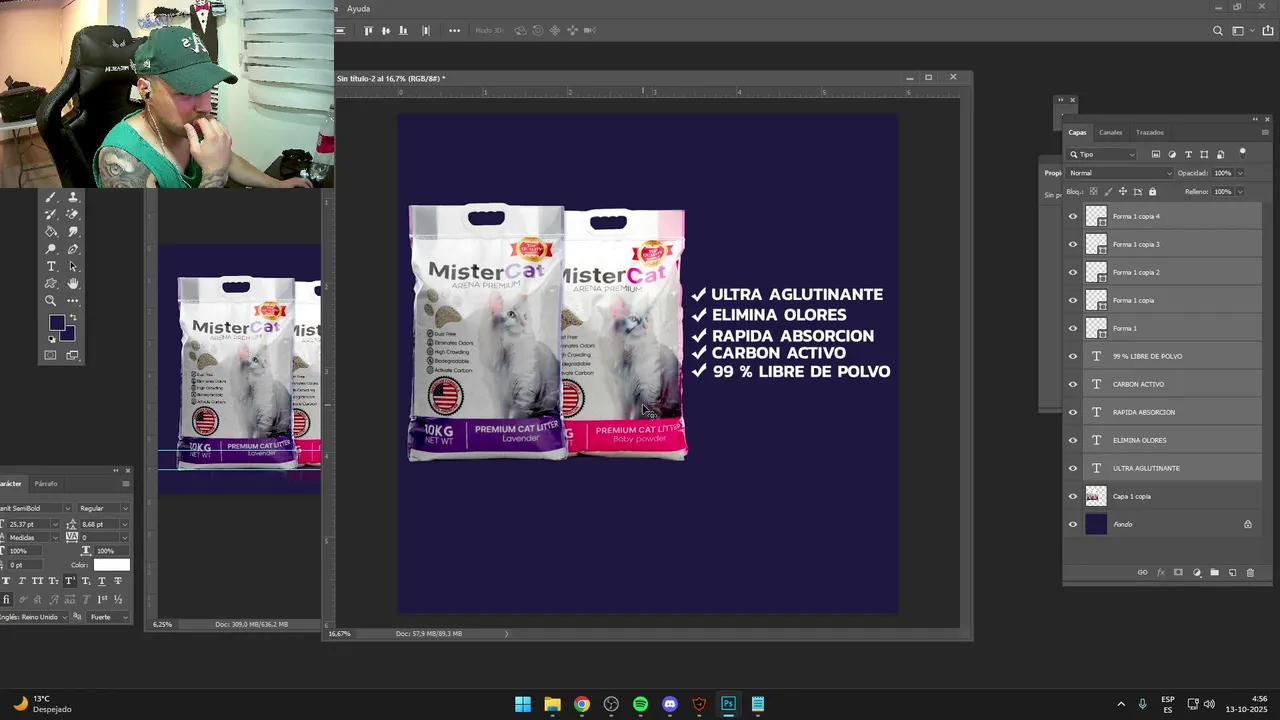Hide the Forma 1 copia 3 layer
The image size is (1280, 720).
(x=1073, y=244)
